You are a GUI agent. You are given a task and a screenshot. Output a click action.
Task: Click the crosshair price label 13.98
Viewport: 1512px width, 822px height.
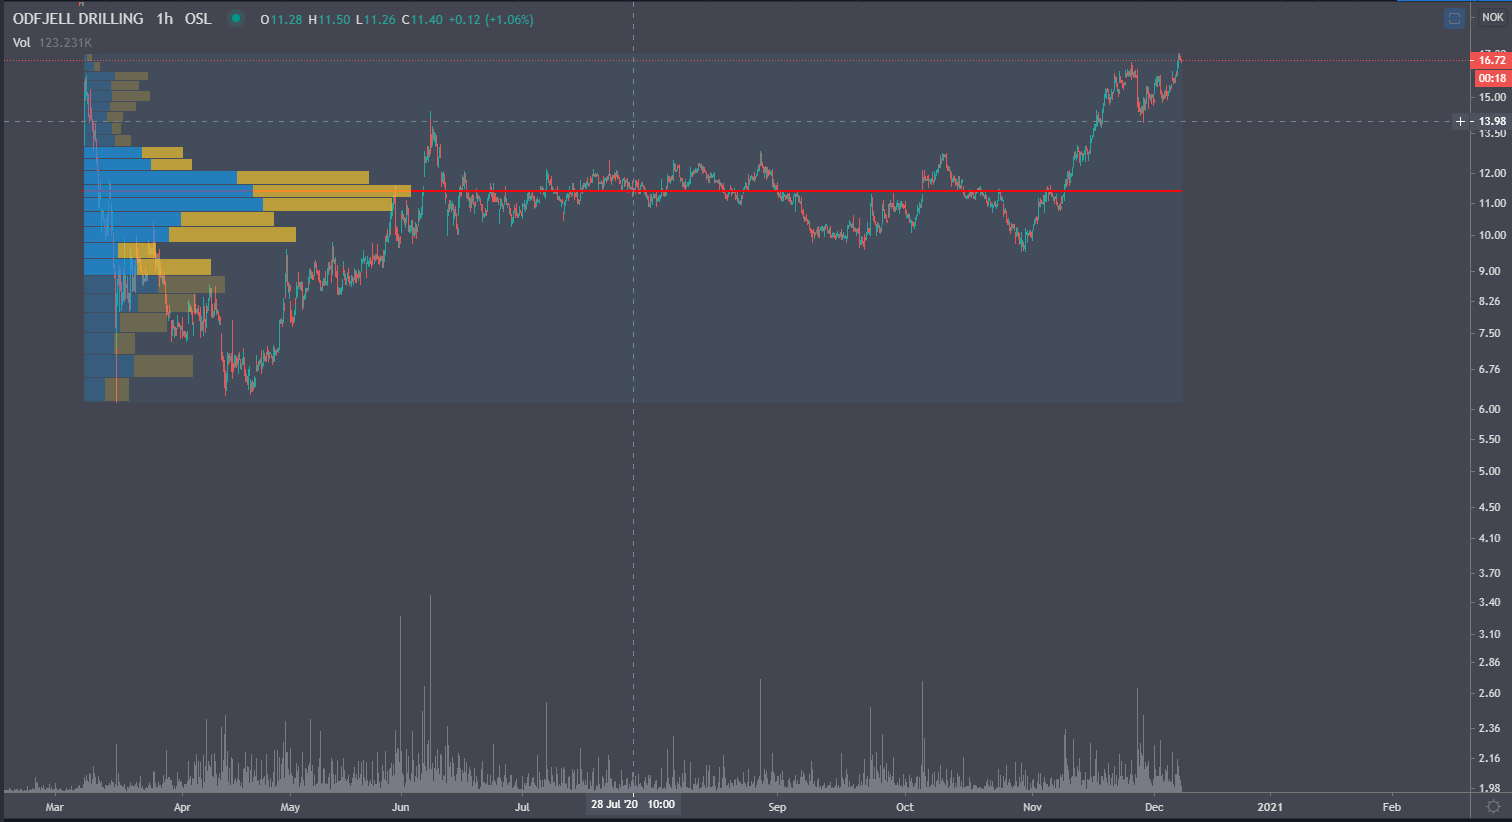click(1492, 121)
